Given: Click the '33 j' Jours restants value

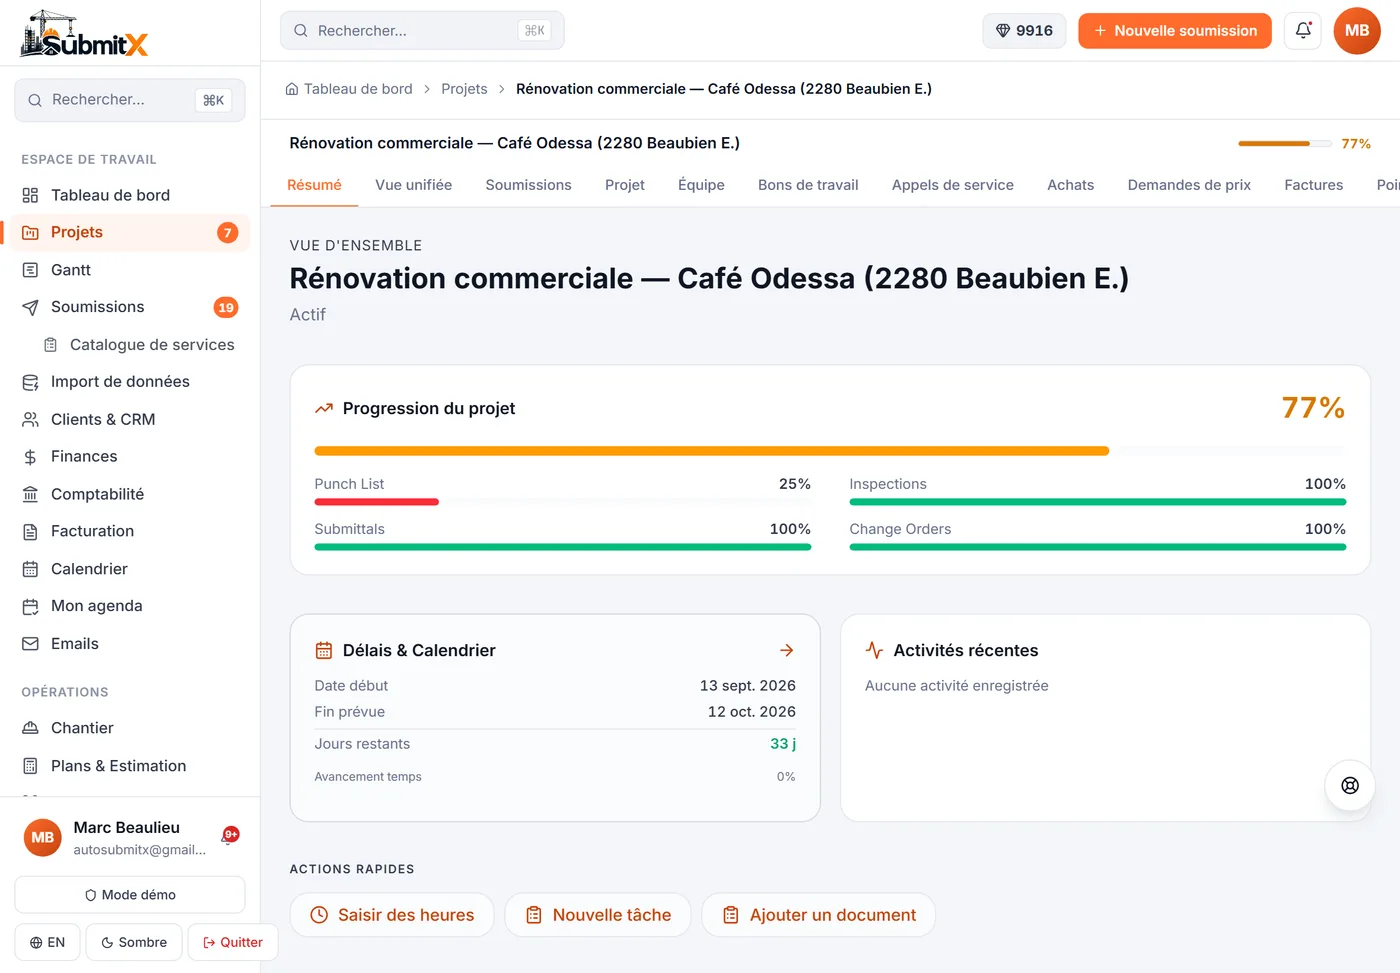Looking at the screenshot, I should [x=783, y=744].
